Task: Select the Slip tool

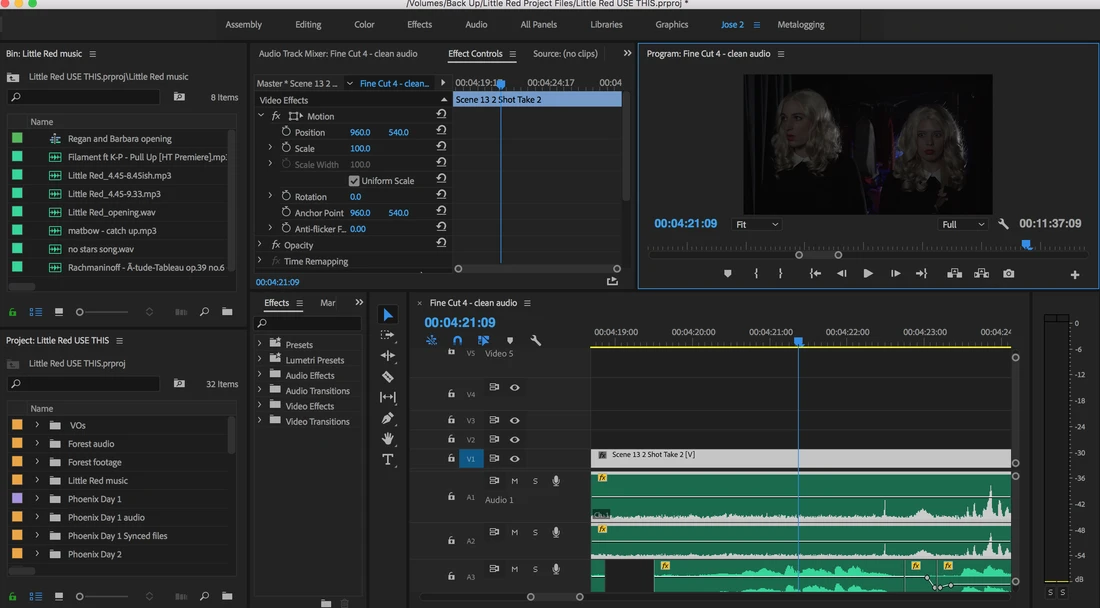Action: 387,397
